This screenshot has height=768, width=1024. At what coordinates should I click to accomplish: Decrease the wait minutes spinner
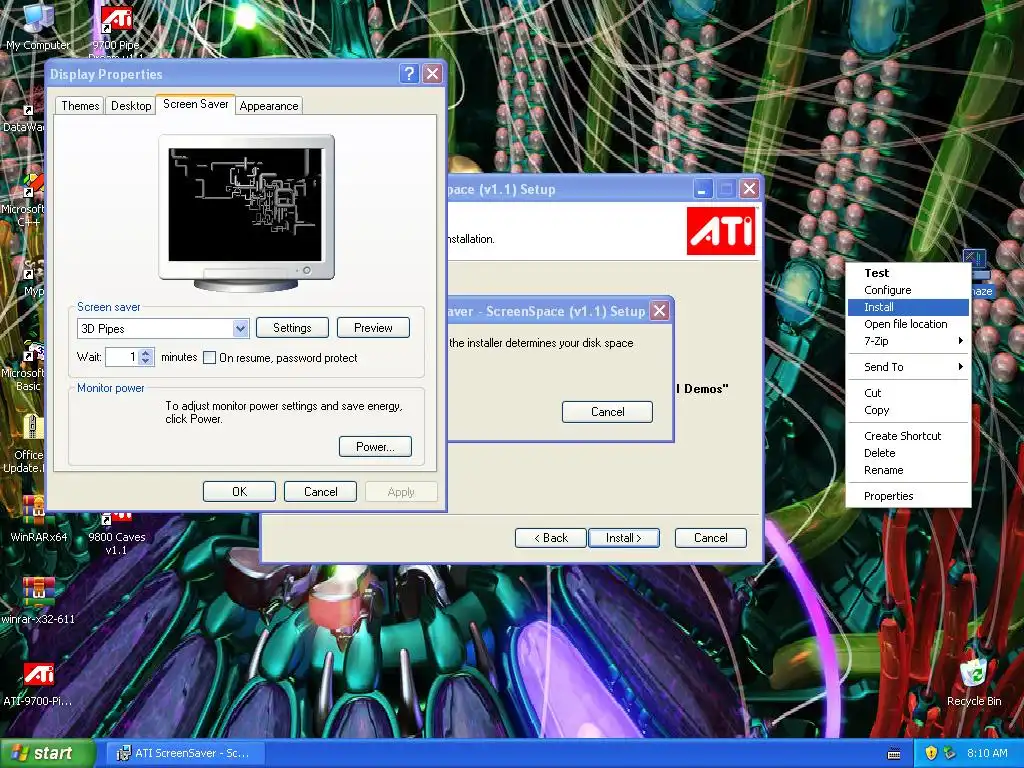pos(146,361)
